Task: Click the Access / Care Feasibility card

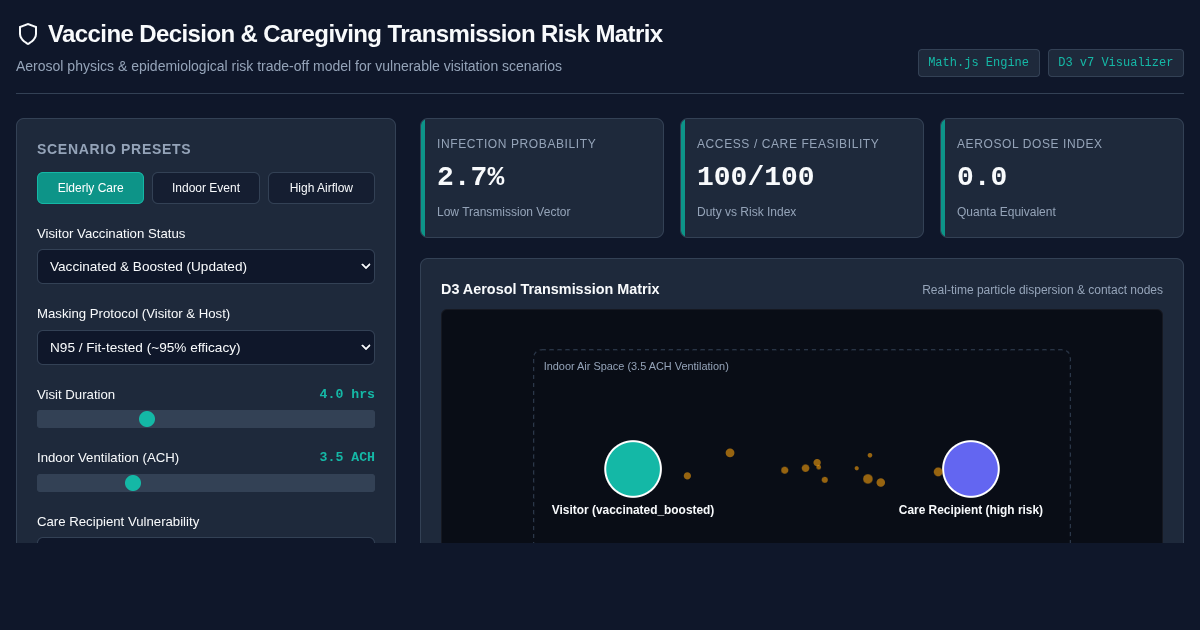Action: (x=802, y=178)
